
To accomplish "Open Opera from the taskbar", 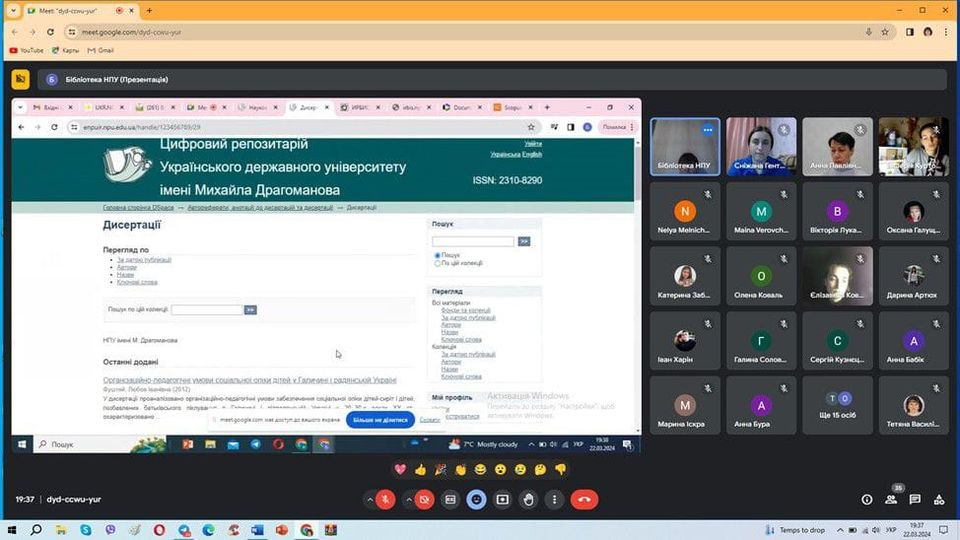I will (159, 530).
